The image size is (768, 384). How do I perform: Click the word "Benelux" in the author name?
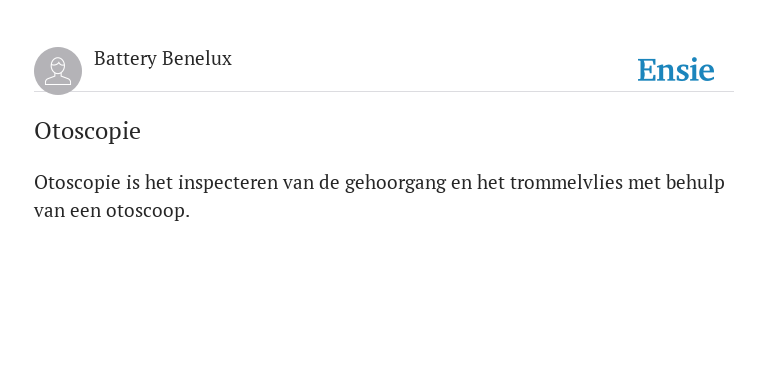[x=197, y=58]
